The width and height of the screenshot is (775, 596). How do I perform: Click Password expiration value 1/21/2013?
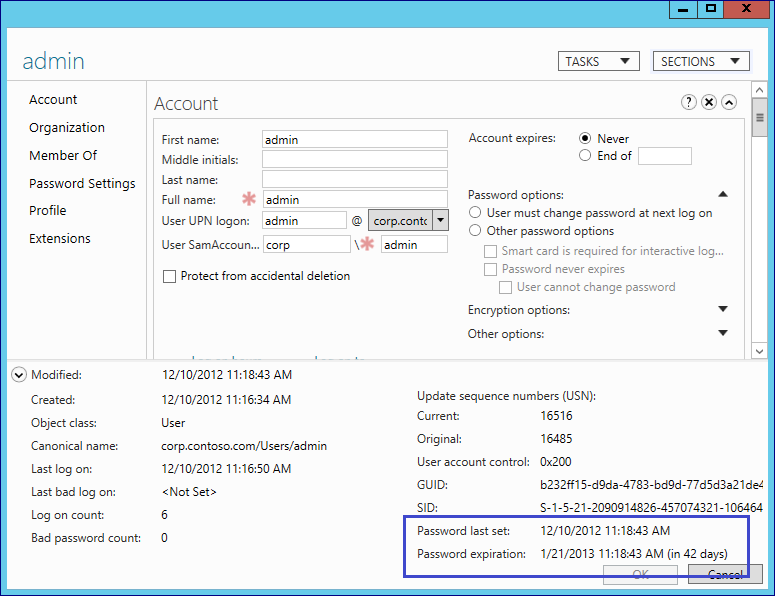click(x=634, y=554)
